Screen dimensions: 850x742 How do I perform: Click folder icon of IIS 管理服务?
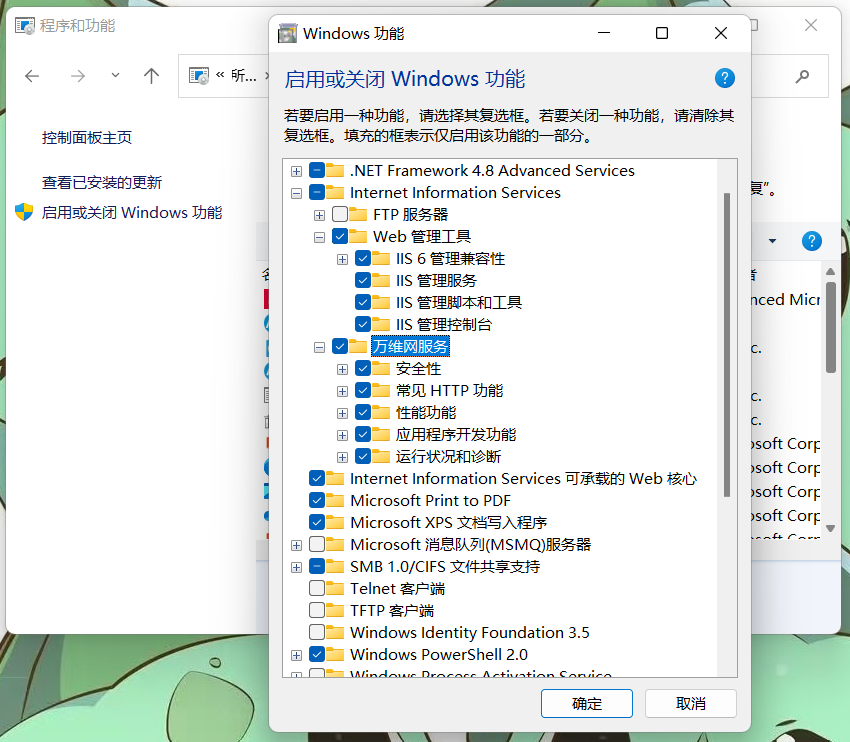pyautogui.click(x=381, y=280)
